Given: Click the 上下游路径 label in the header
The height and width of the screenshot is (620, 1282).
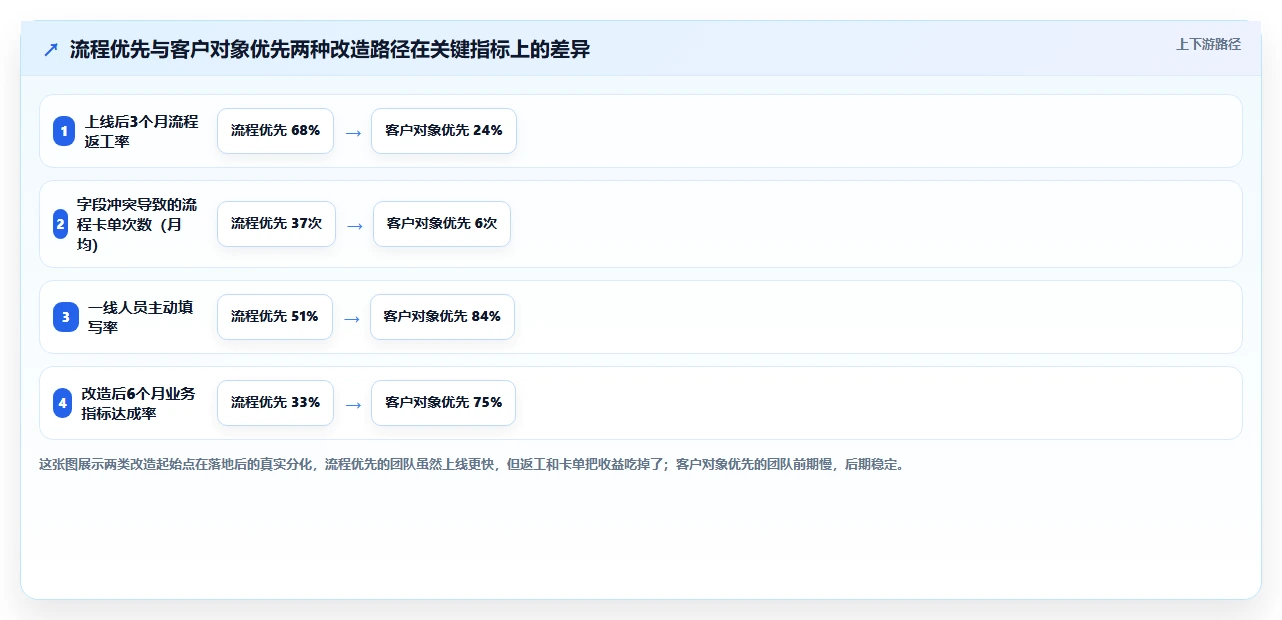Looking at the screenshot, I should [1208, 44].
